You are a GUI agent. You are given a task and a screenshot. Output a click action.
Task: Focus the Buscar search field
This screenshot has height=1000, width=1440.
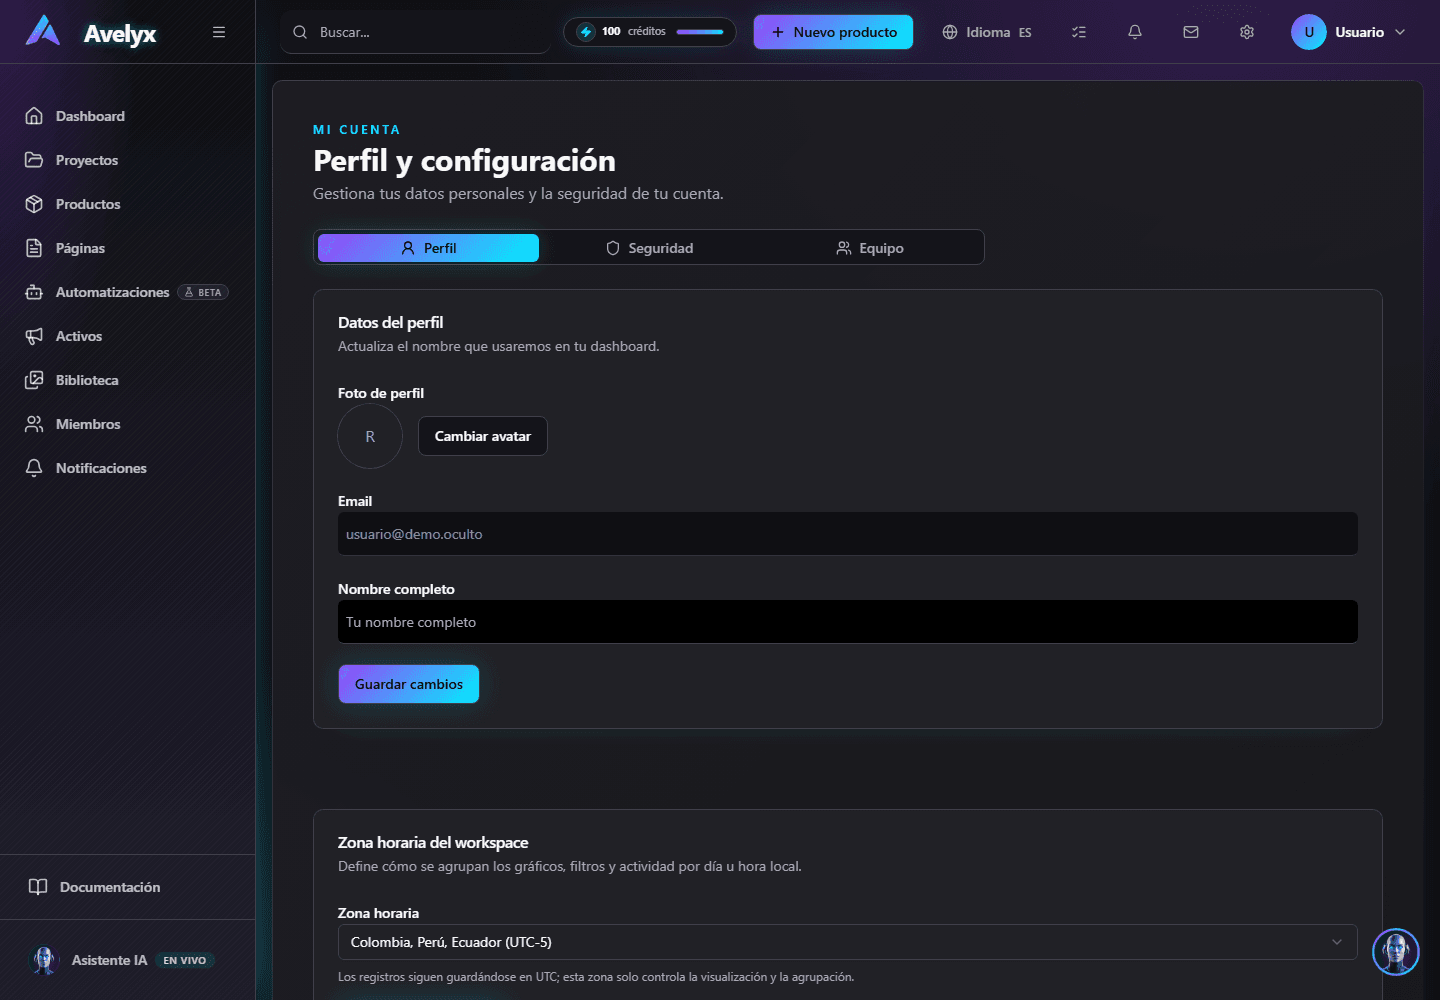416,32
